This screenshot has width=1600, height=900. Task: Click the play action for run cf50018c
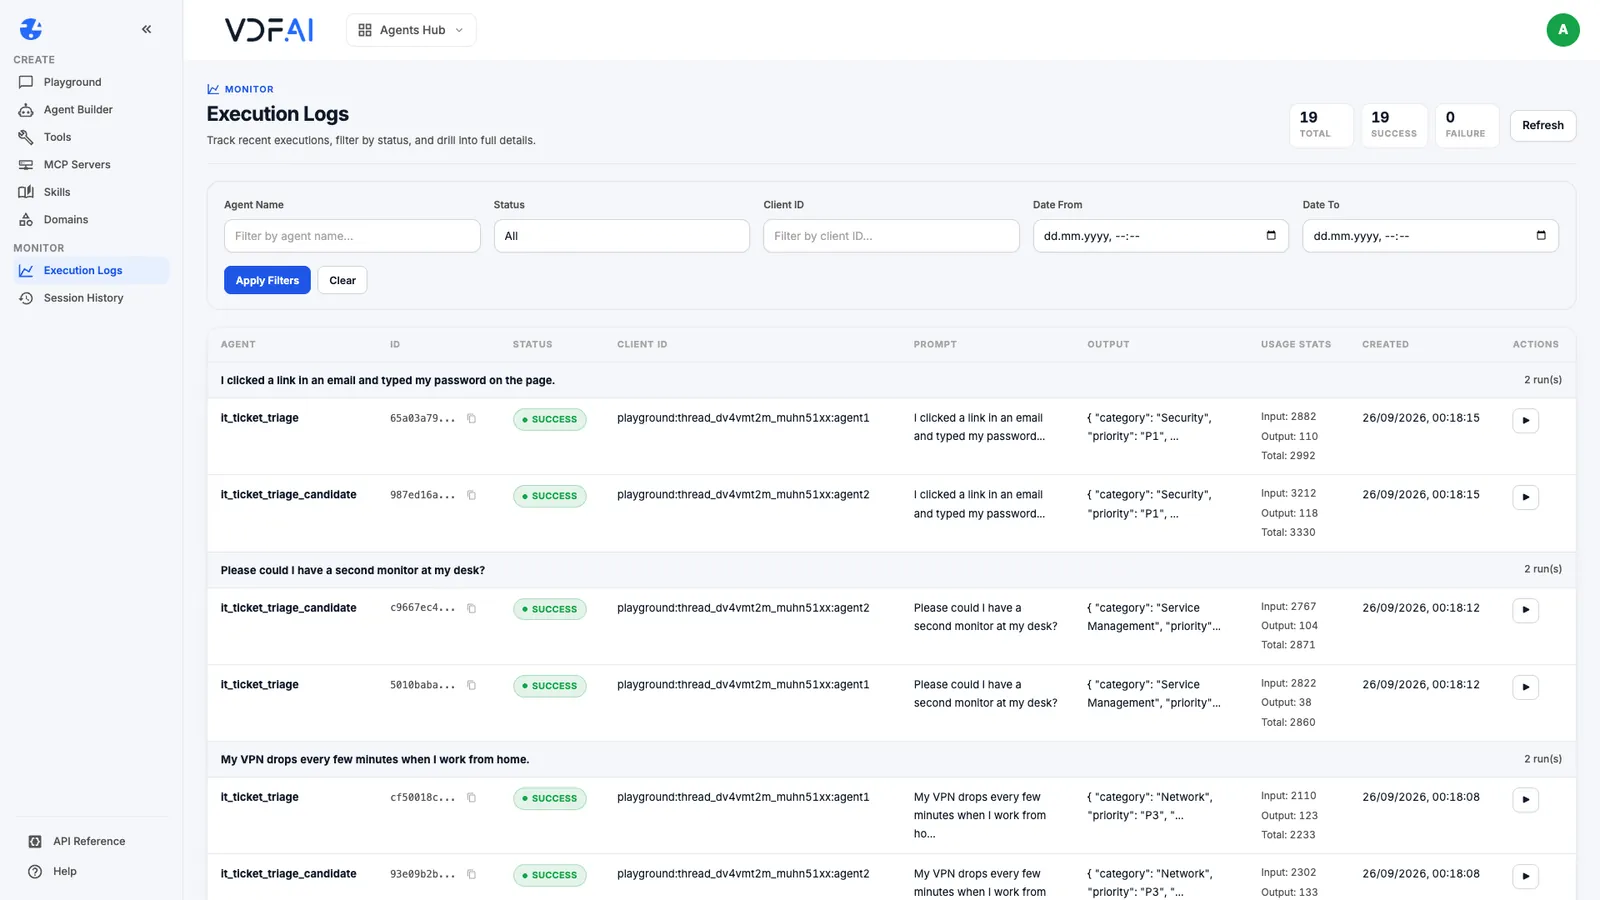click(1525, 800)
